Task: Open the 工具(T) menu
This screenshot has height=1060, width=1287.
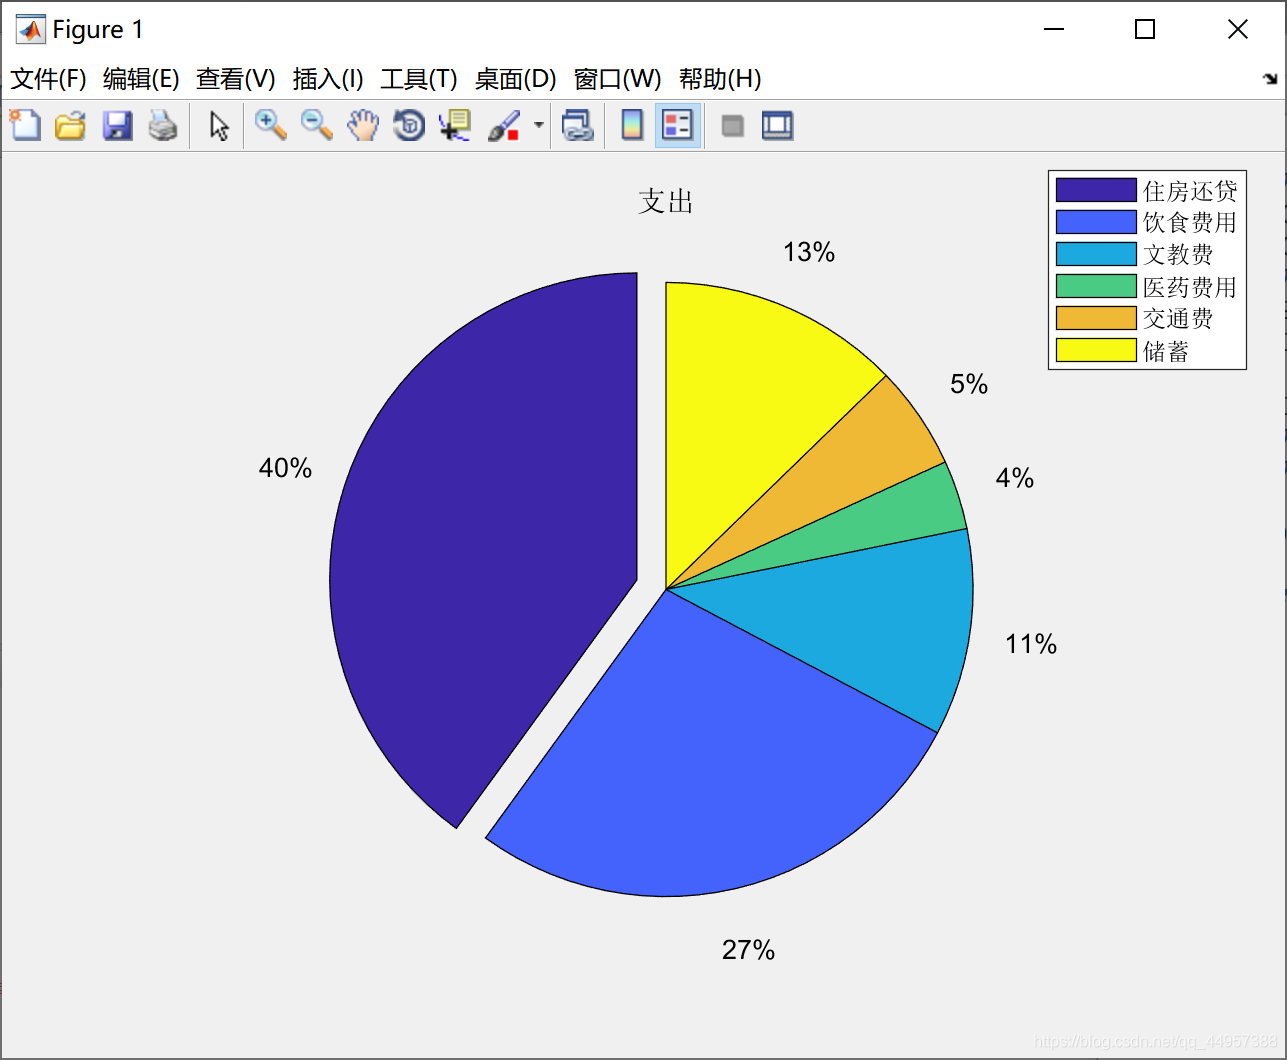Action: tap(418, 79)
